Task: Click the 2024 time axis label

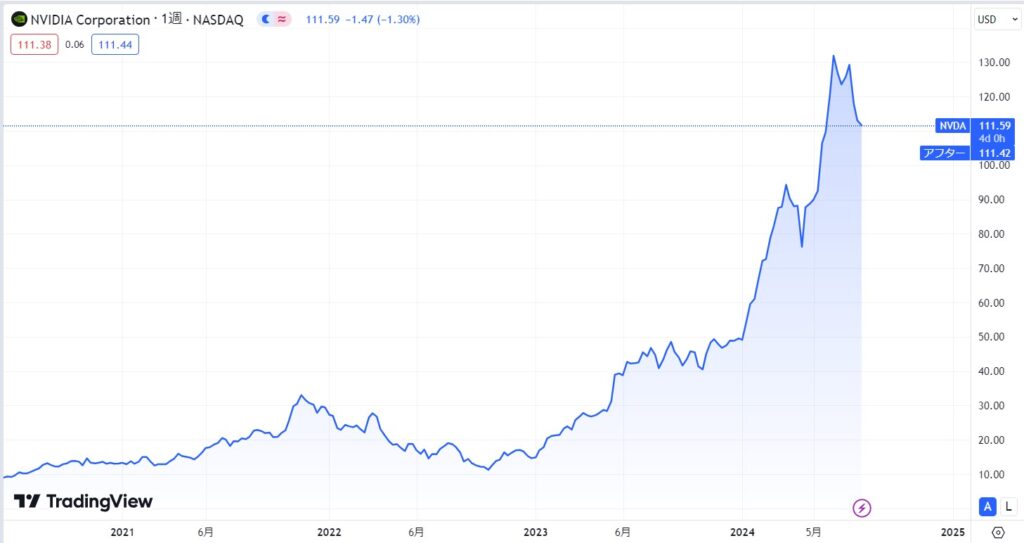Action: tap(743, 532)
